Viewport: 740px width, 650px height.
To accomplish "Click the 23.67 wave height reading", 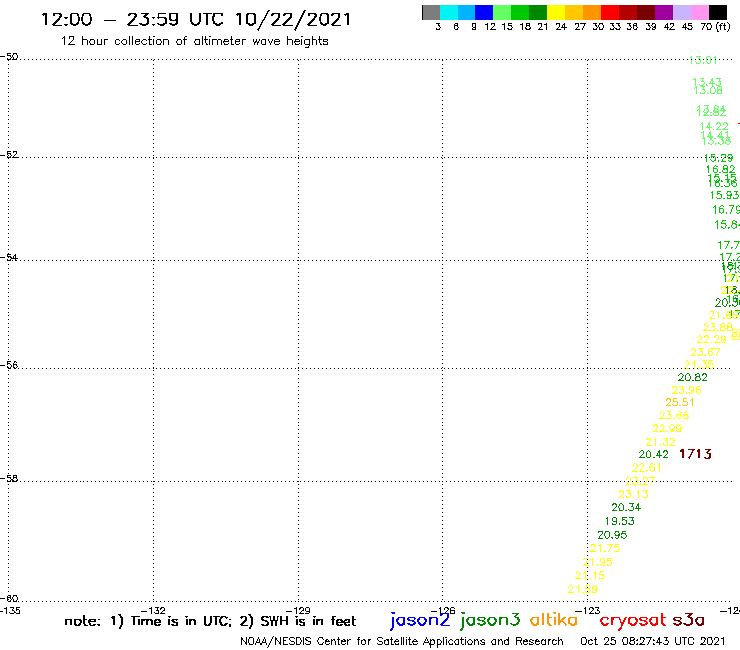I will click(706, 352).
